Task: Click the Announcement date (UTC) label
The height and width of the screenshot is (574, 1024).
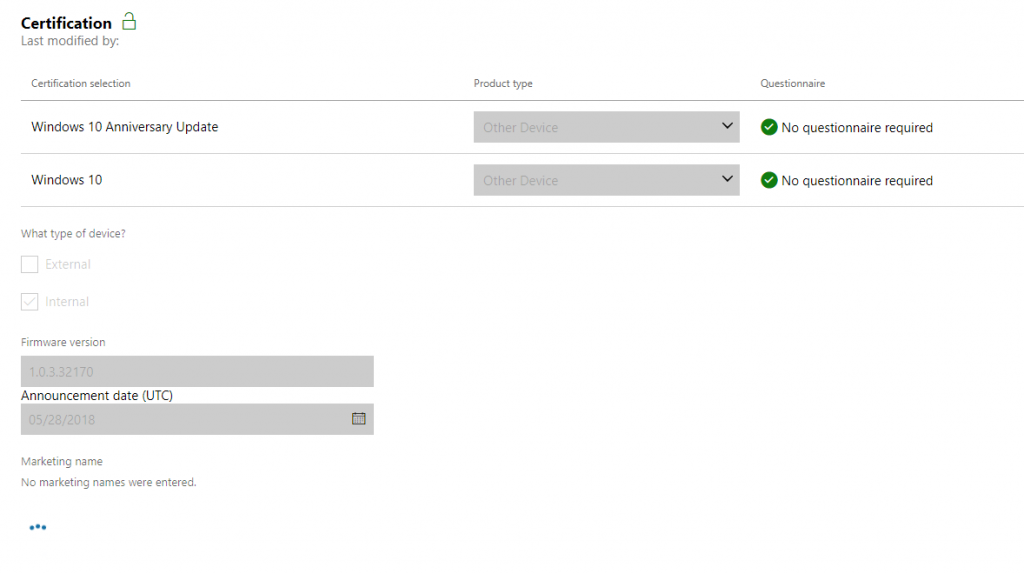Action: [97, 396]
